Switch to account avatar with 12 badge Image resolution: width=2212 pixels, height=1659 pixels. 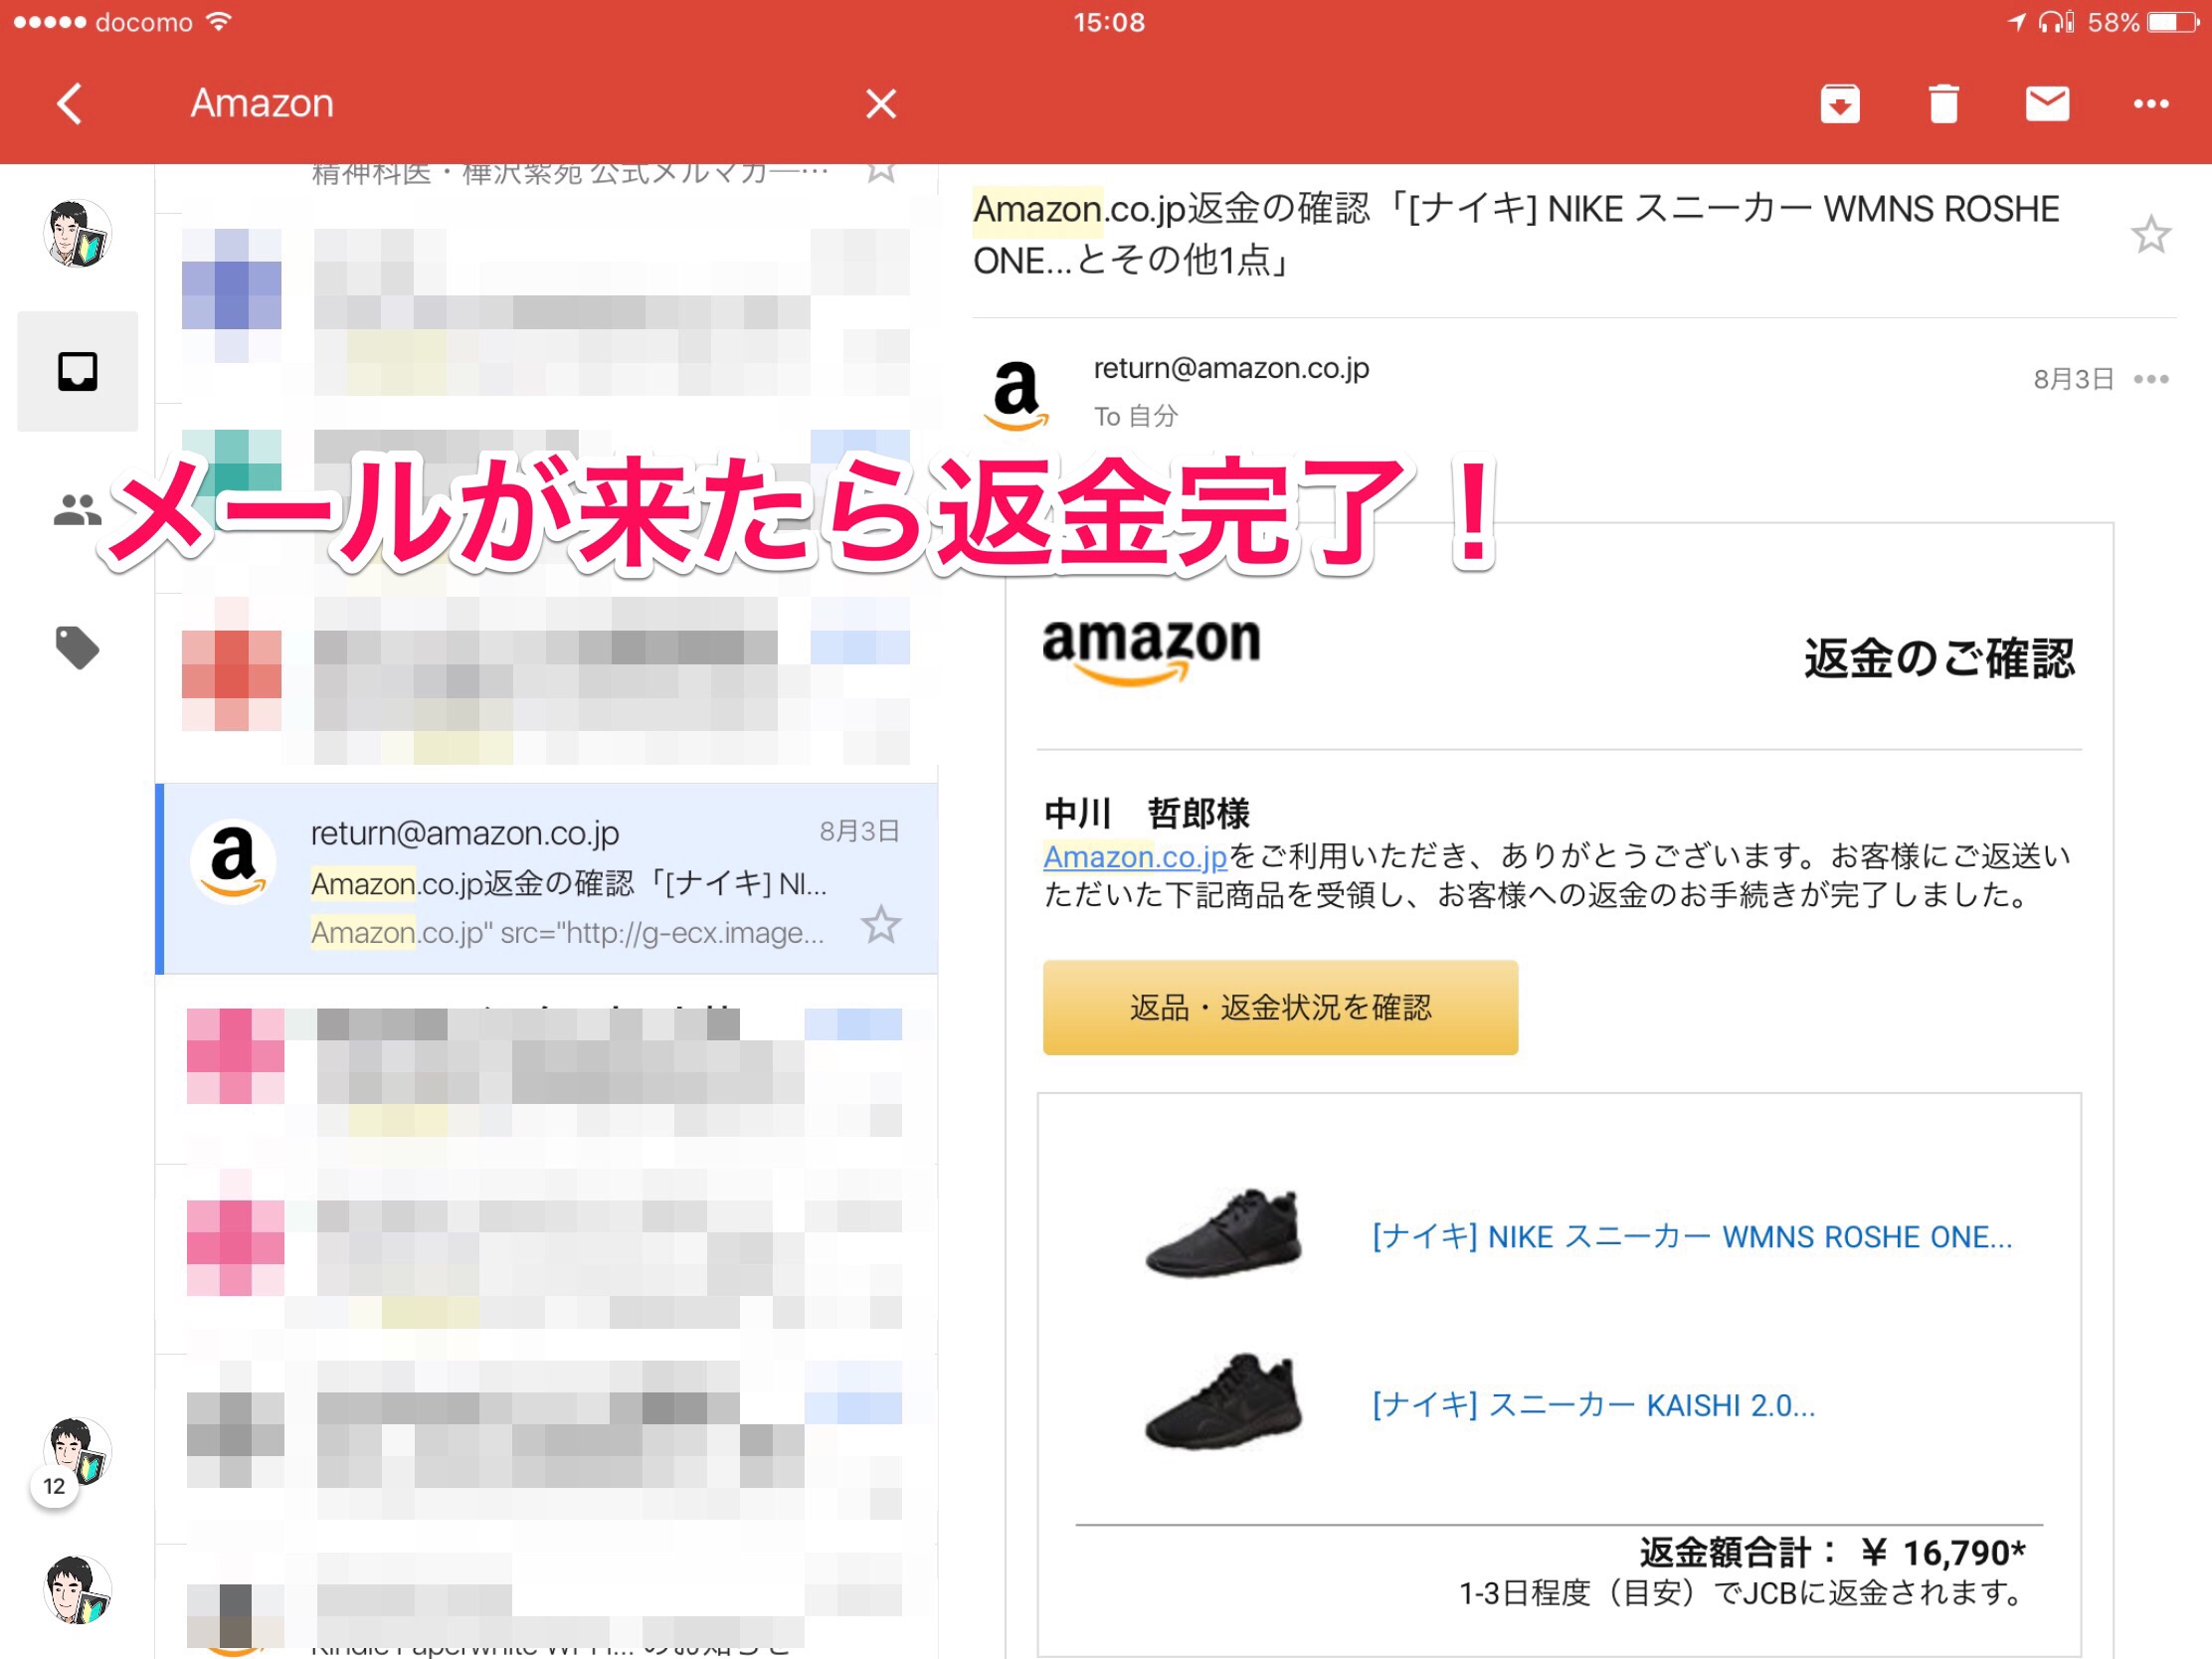(78, 1452)
